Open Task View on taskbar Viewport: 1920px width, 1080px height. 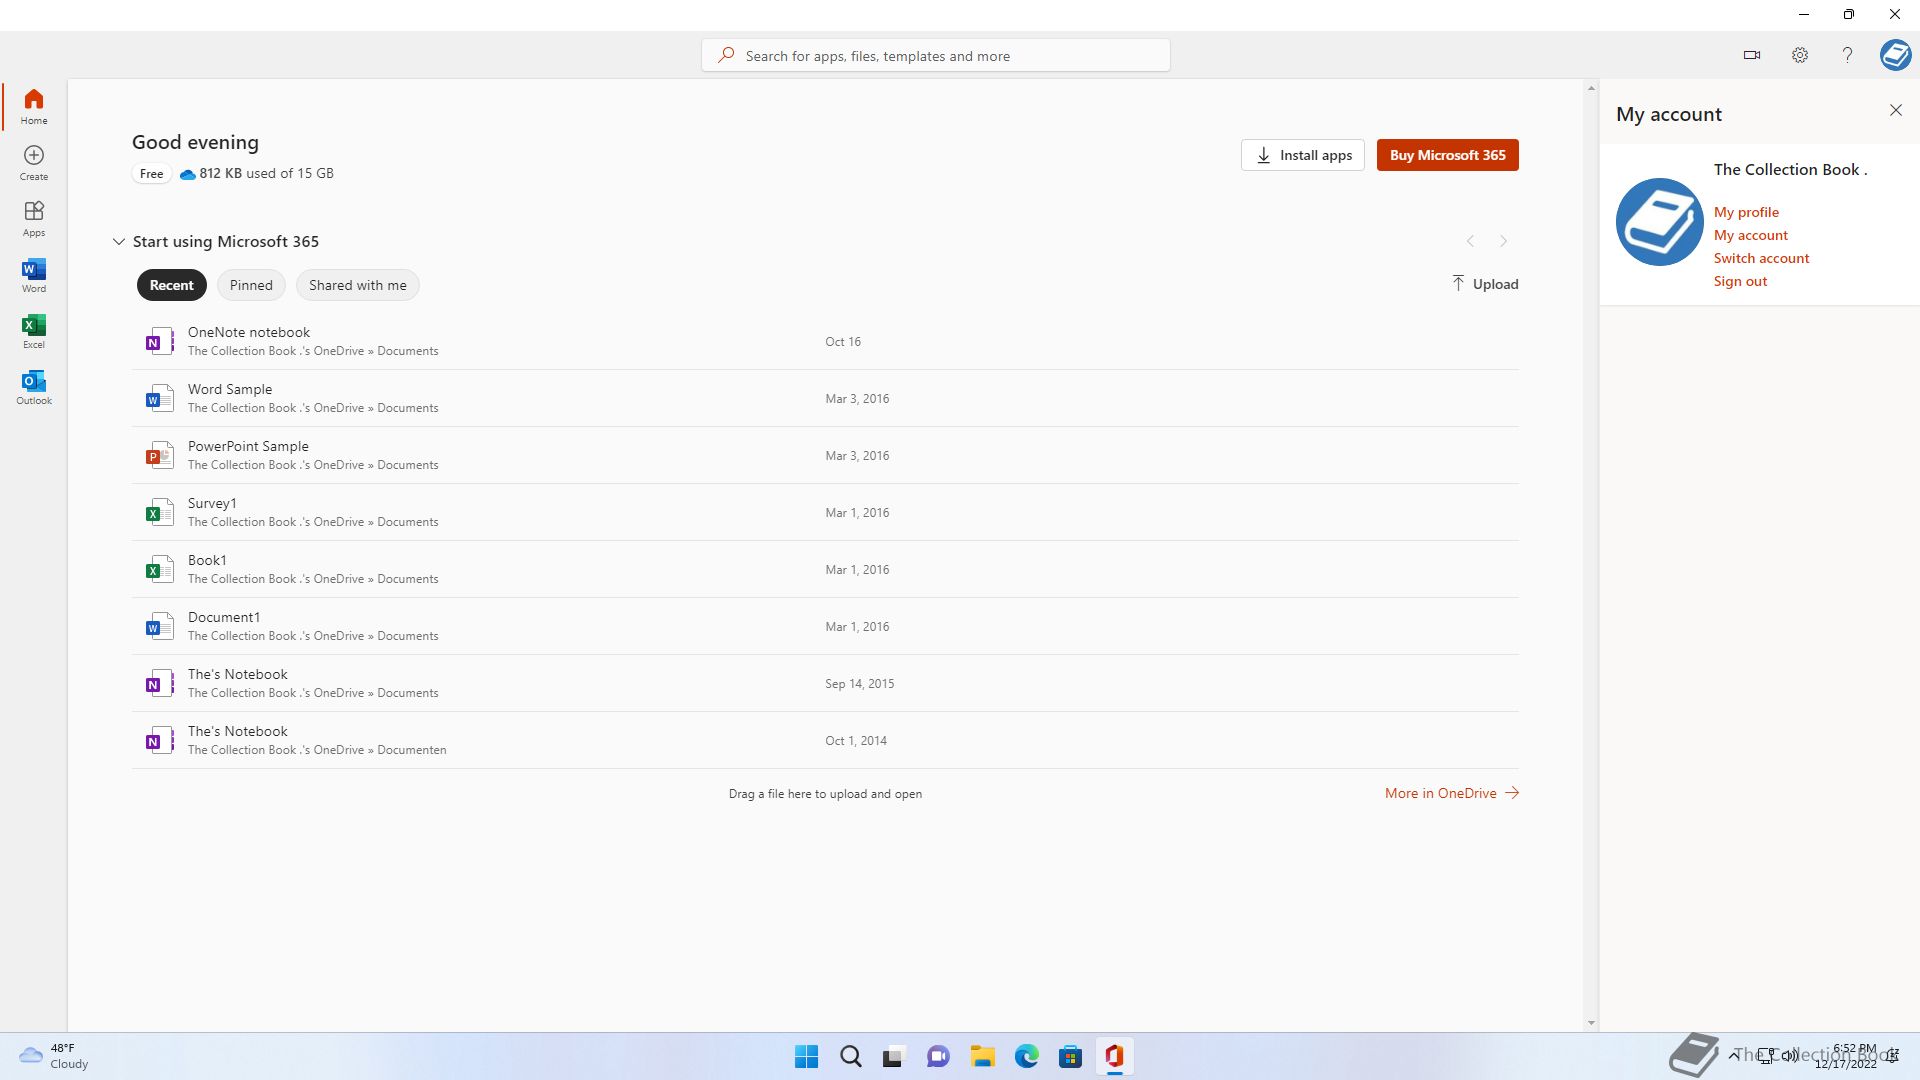[894, 1056]
